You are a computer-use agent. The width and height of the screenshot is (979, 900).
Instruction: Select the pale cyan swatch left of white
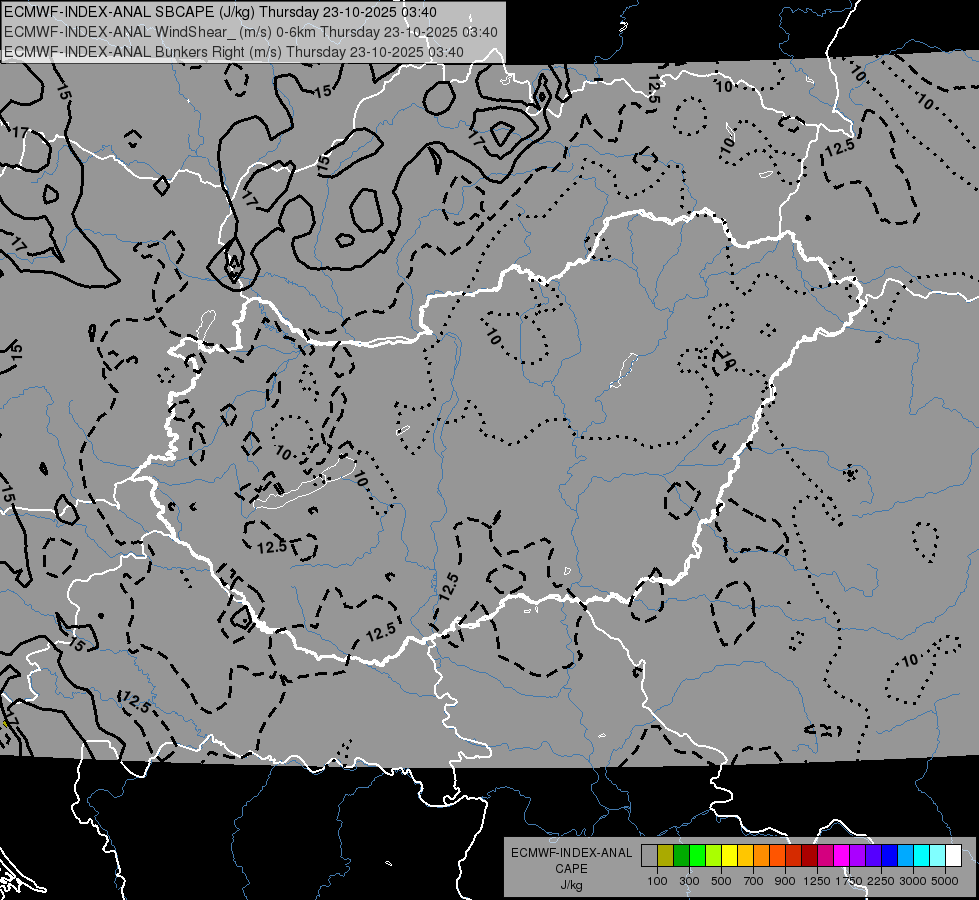click(x=937, y=856)
